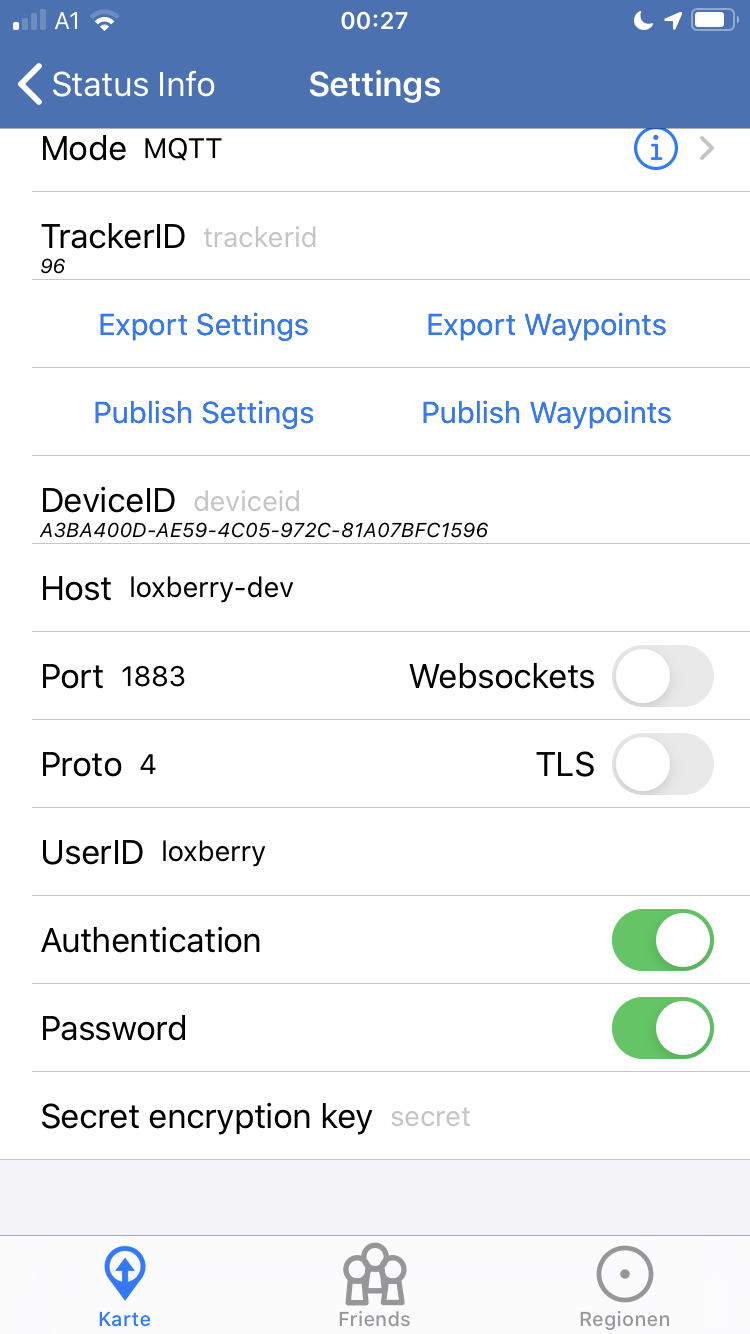Tap Publish Waypoints
This screenshot has height=1334, width=750.
[x=546, y=413]
